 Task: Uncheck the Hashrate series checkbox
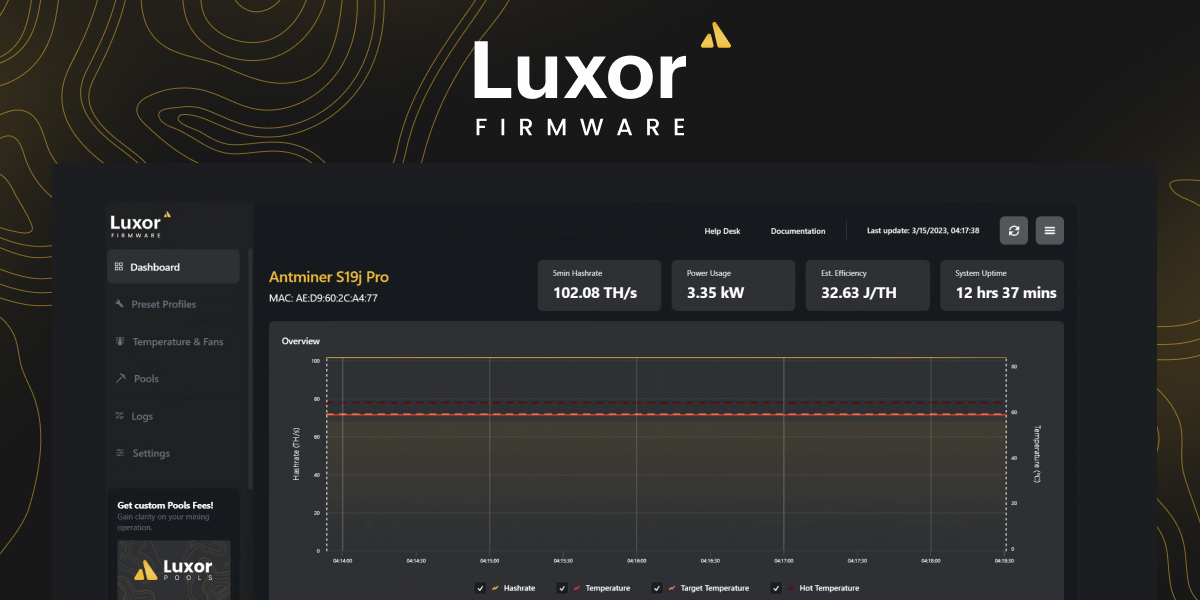point(480,588)
